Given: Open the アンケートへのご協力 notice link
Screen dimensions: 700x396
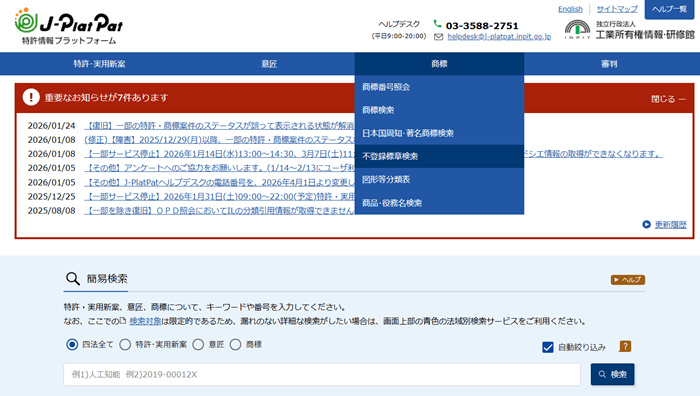Looking at the screenshot, I should tap(219, 168).
